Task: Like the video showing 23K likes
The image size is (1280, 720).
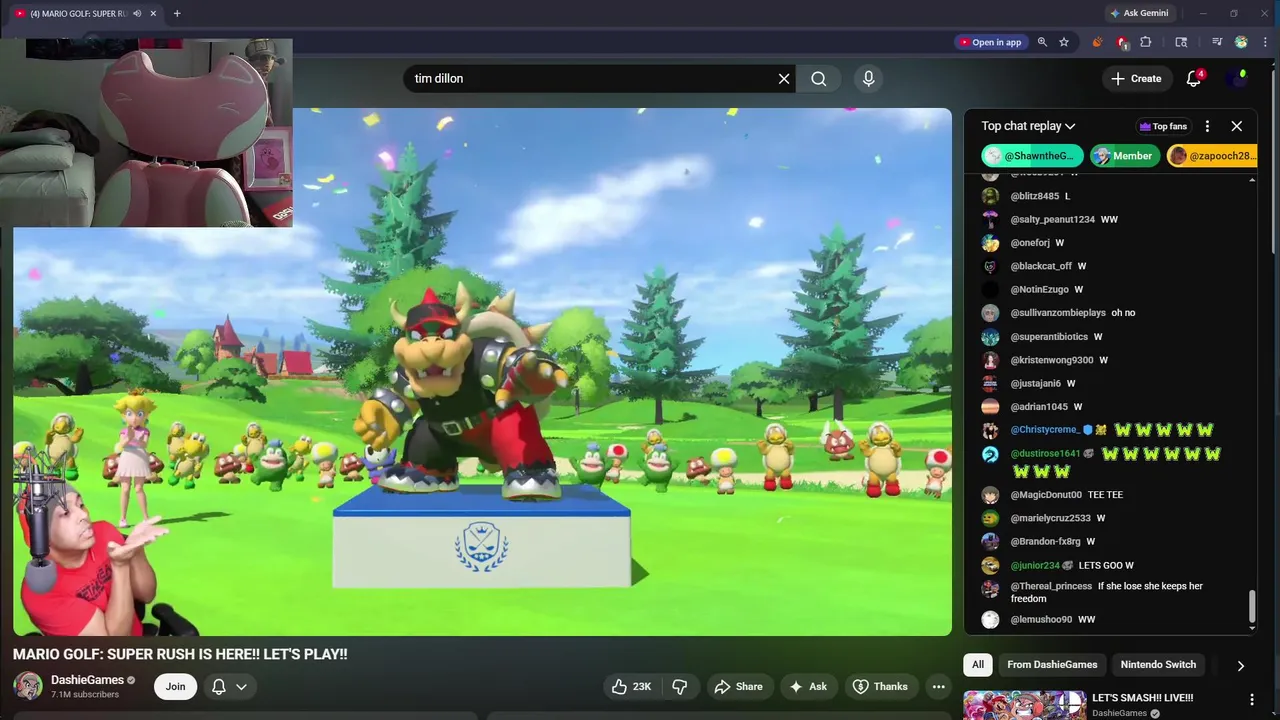Action: (x=632, y=686)
